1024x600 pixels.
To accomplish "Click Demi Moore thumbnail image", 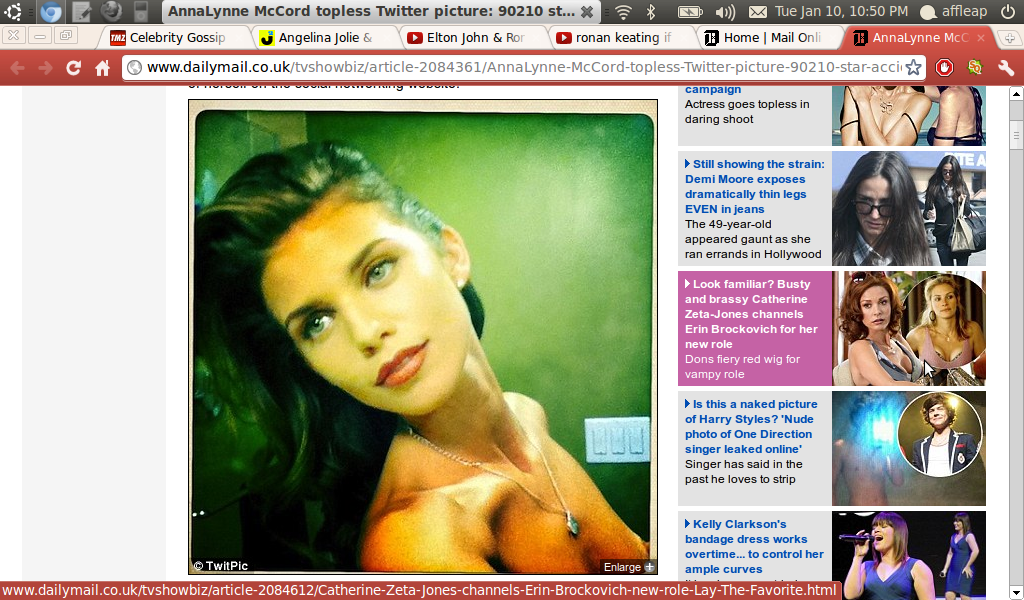I will coord(908,208).
